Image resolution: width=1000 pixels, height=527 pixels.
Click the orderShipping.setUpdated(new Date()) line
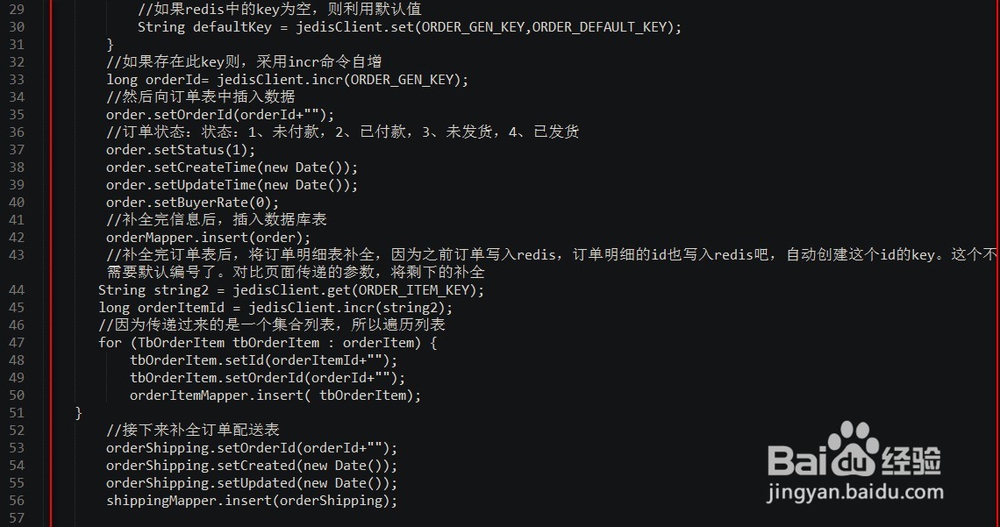pyautogui.click(x=252, y=483)
